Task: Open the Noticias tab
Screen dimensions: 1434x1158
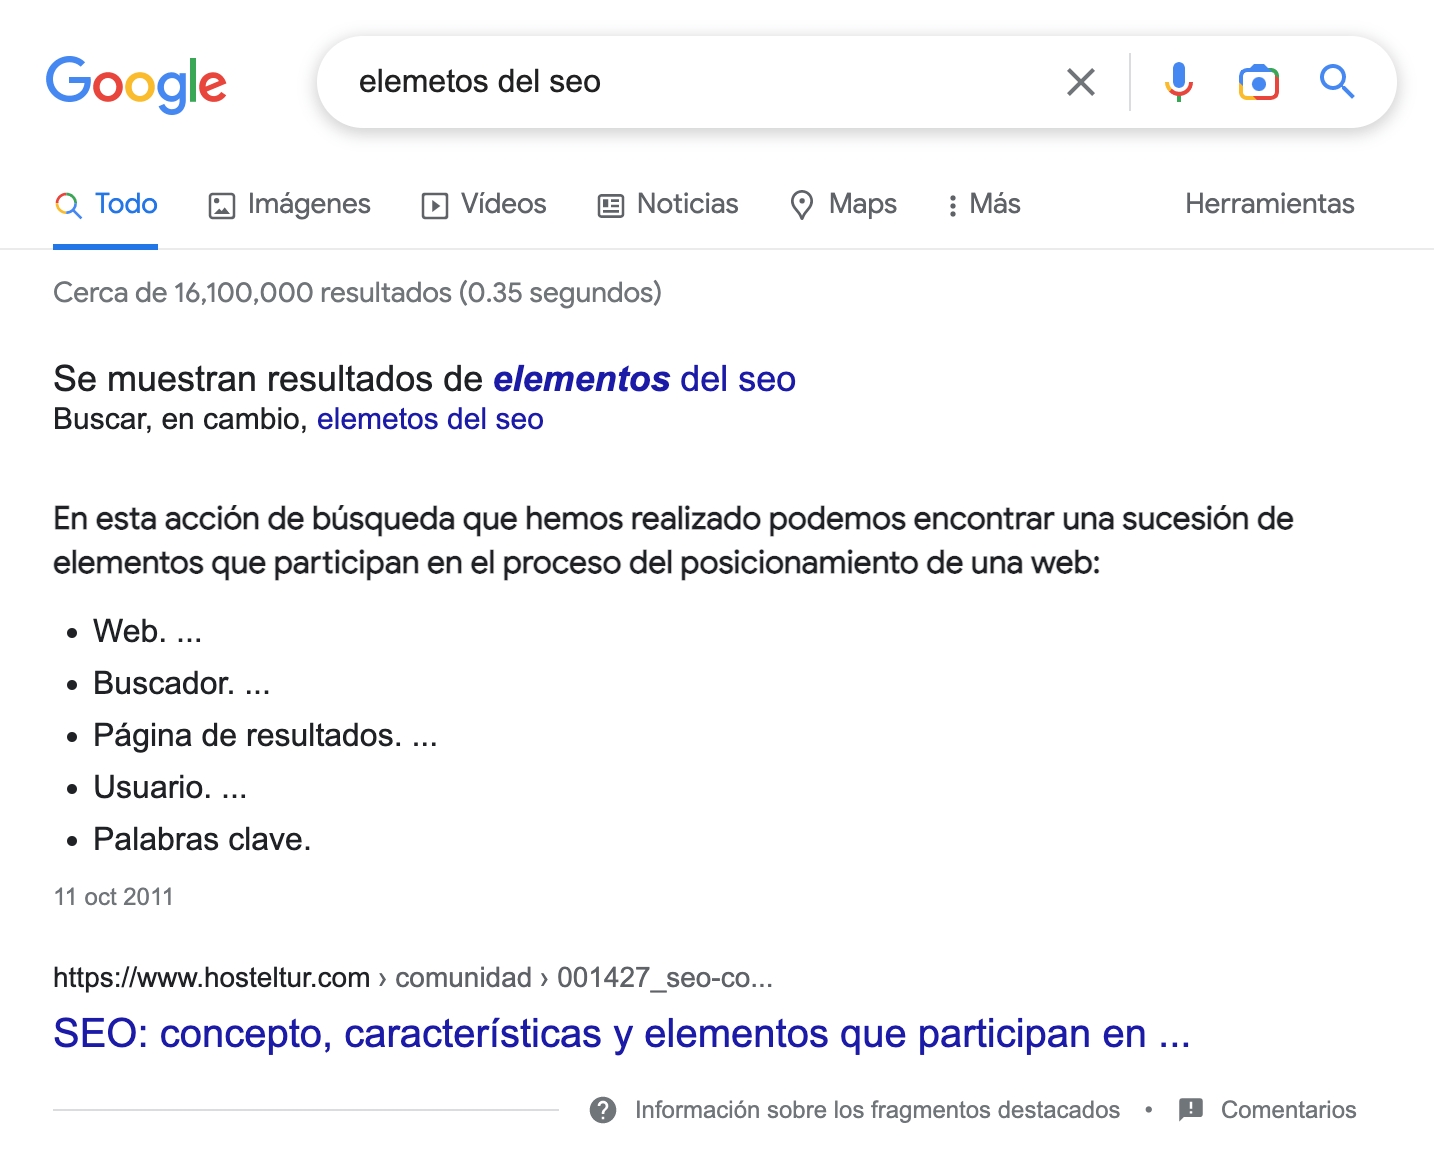Action: [668, 204]
